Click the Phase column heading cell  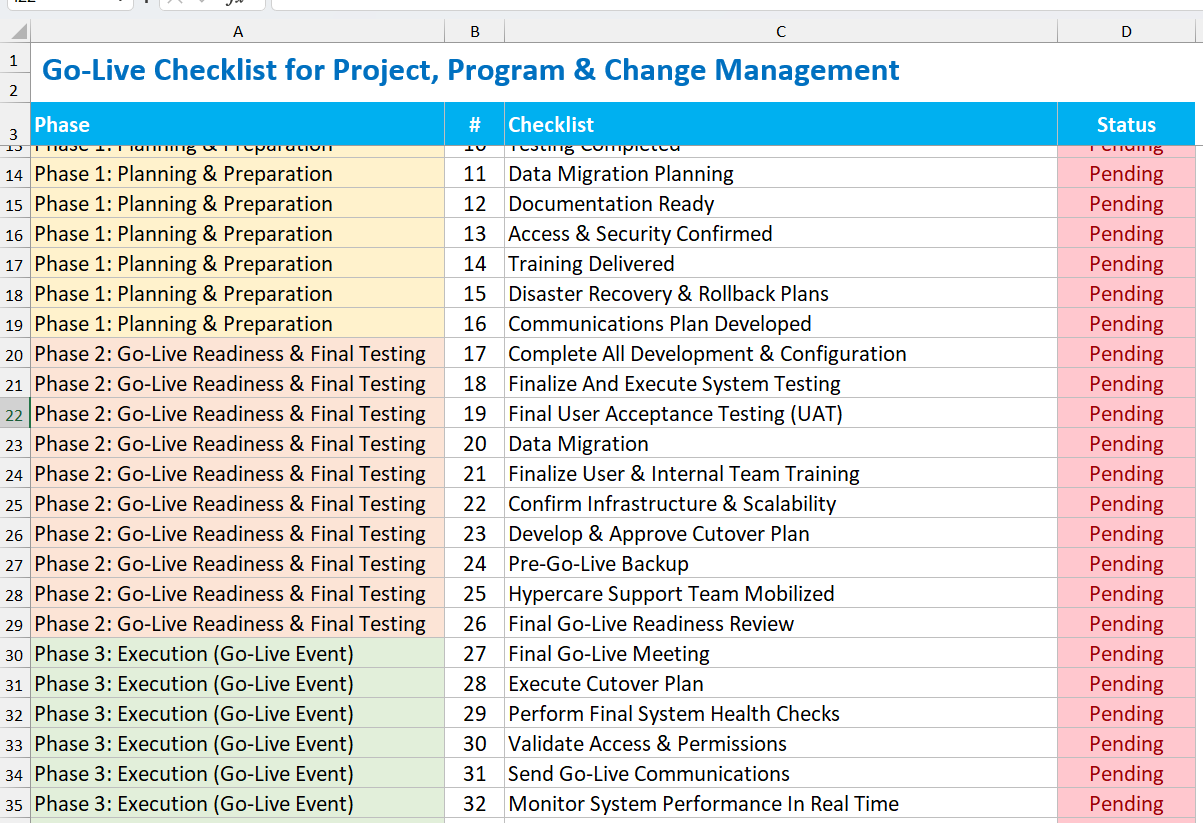coord(238,125)
